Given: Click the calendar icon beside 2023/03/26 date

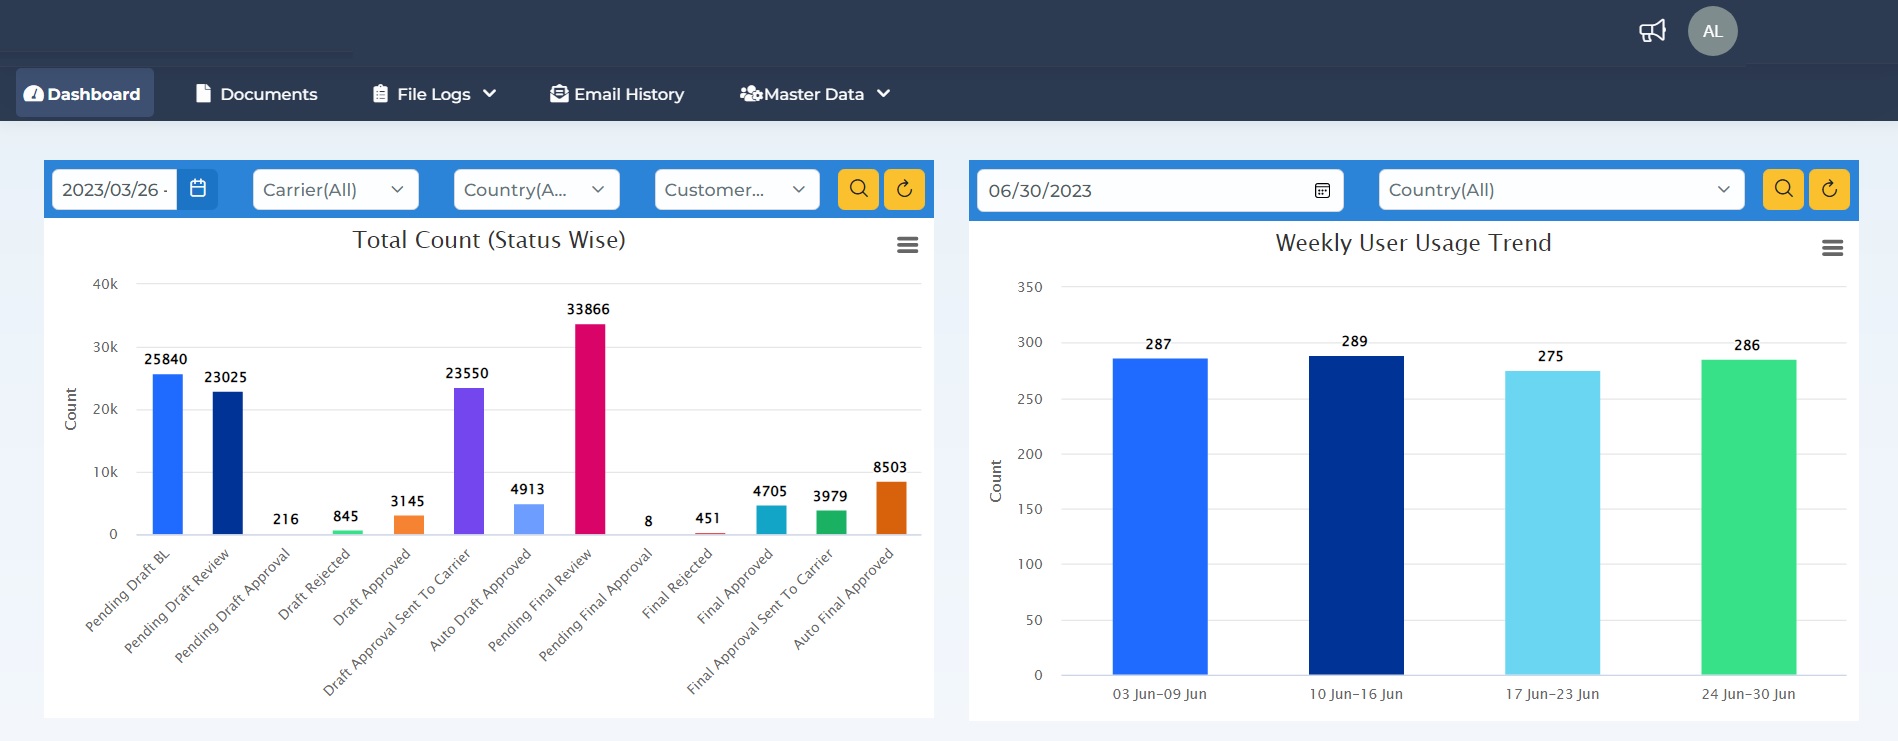Looking at the screenshot, I should pos(198,189).
